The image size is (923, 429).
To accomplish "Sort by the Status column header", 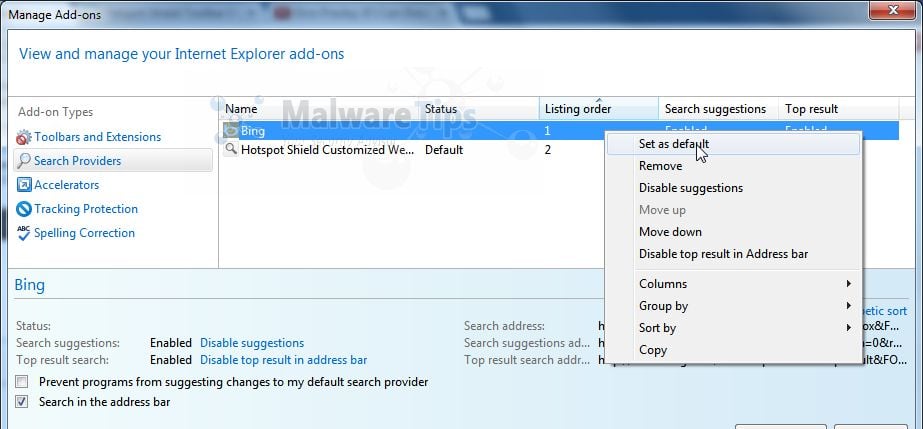I will coord(480,109).
